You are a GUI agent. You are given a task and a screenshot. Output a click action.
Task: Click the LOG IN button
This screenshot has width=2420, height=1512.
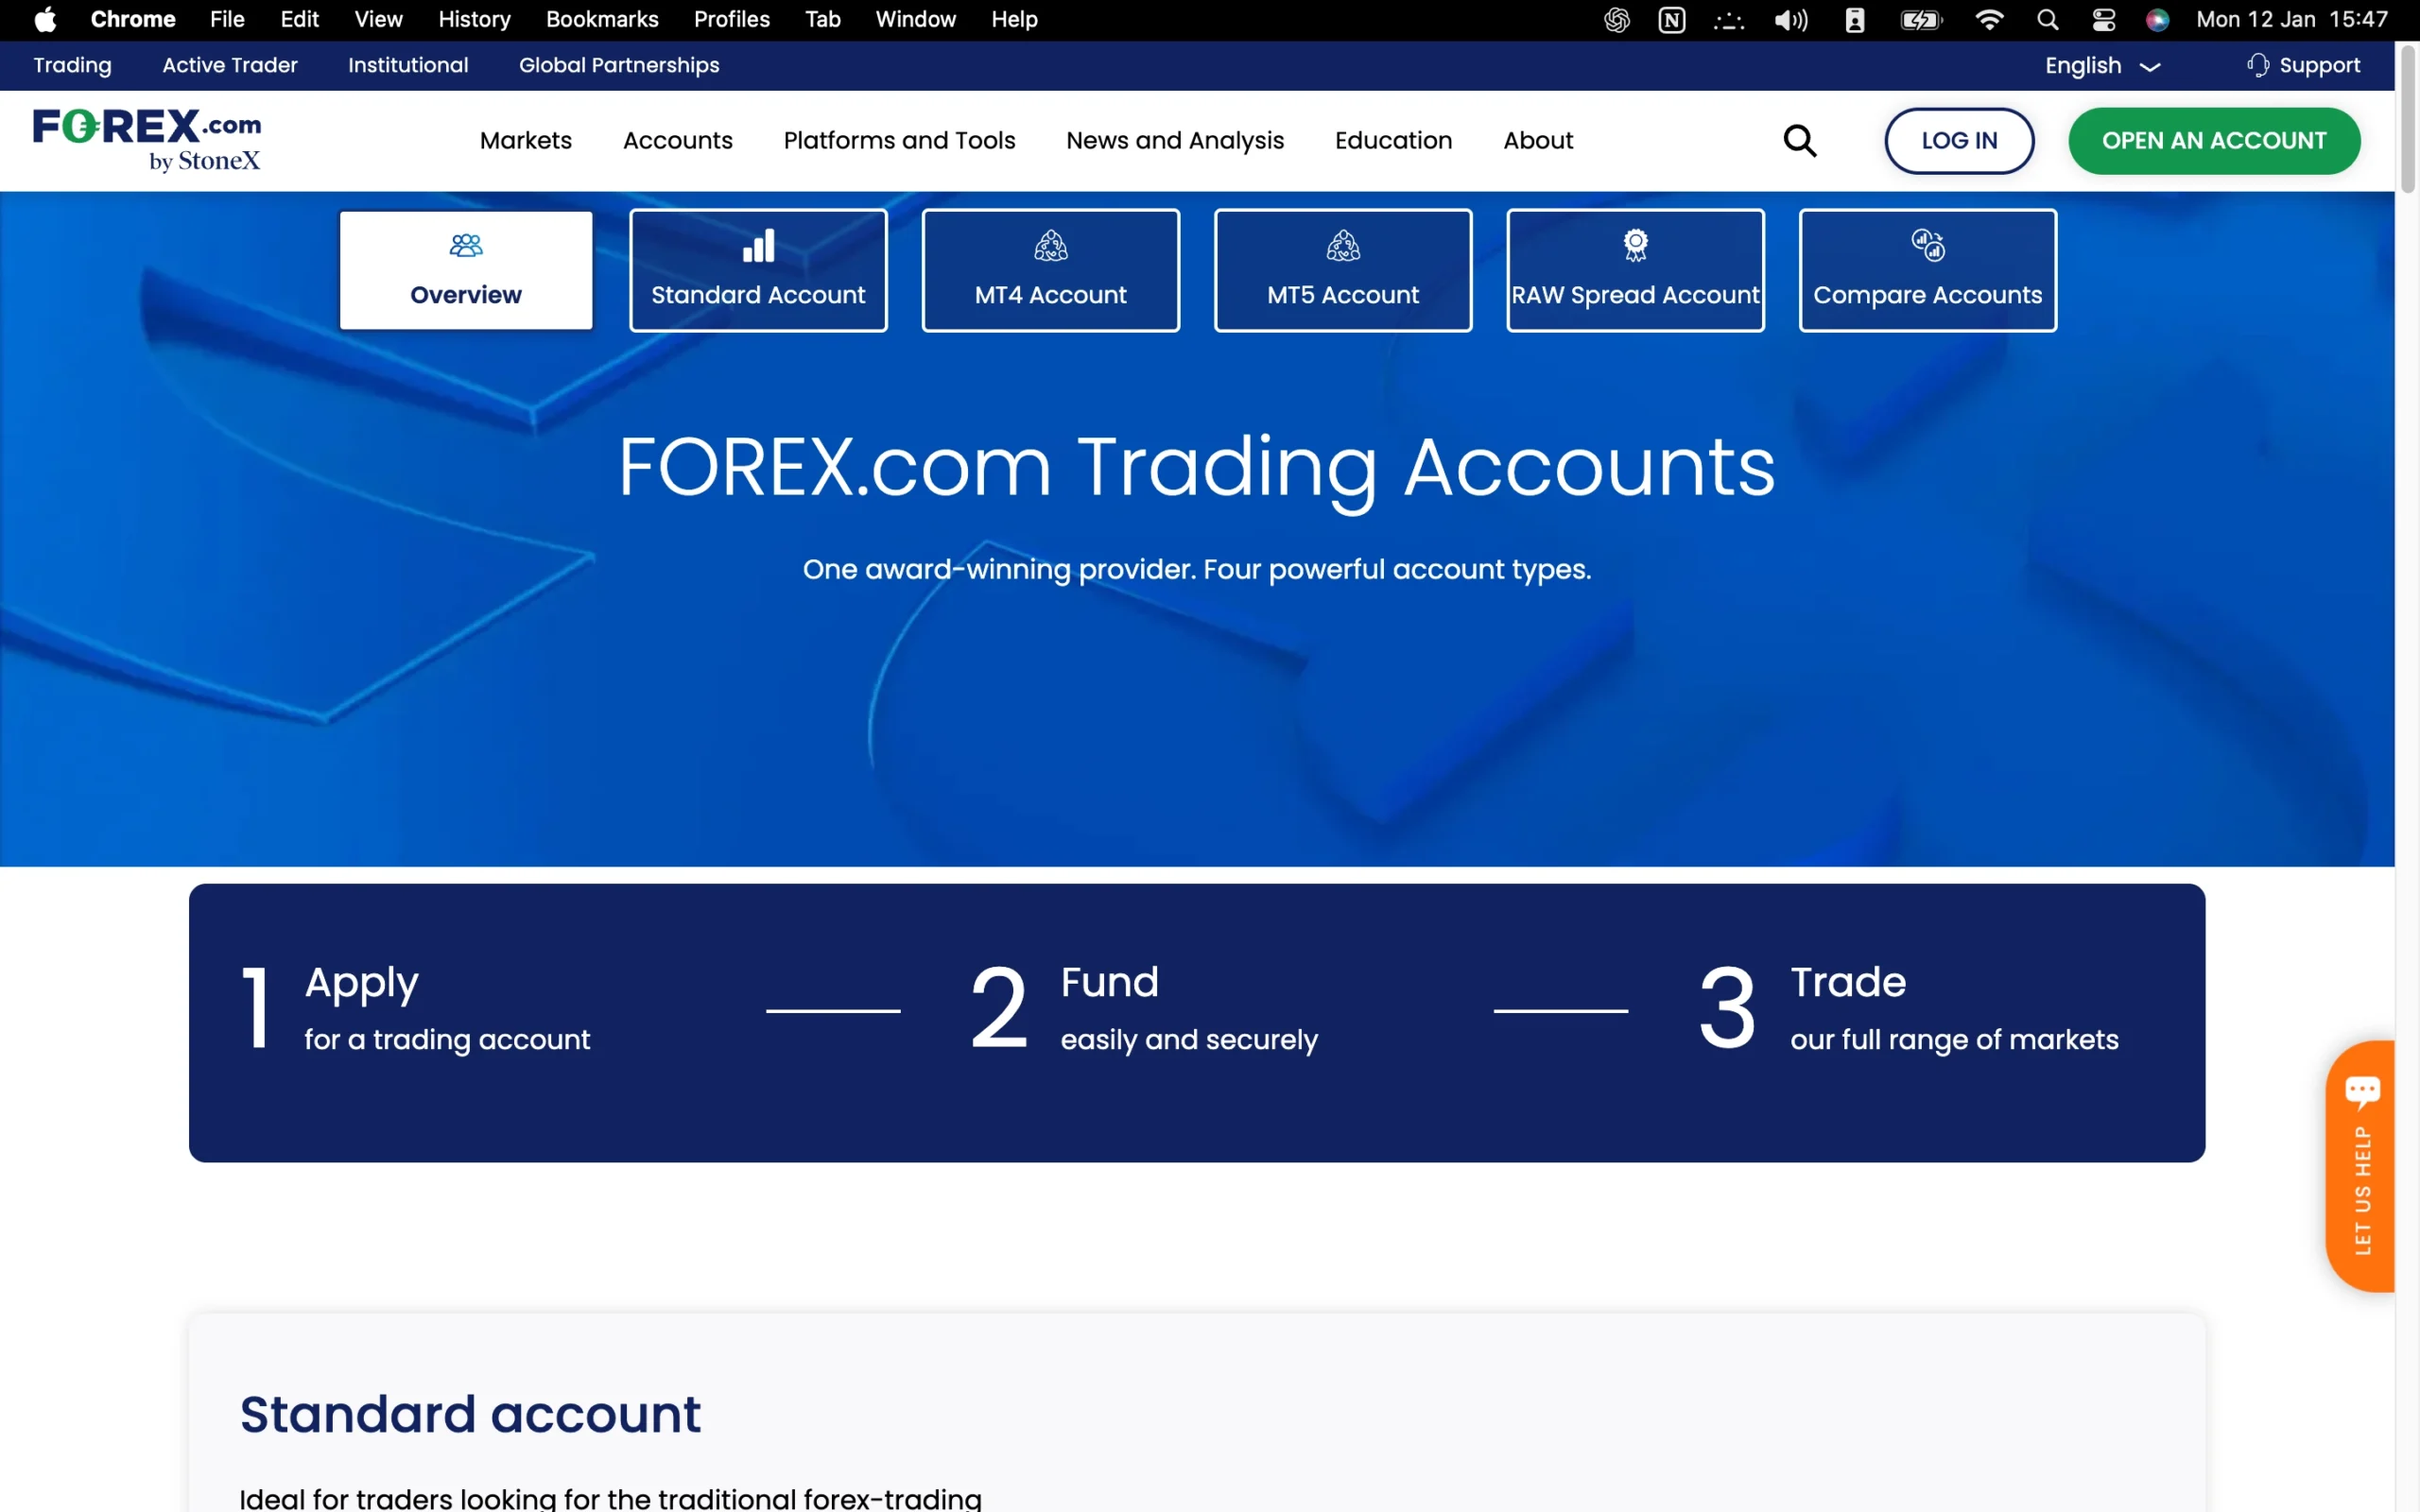(1958, 140)
